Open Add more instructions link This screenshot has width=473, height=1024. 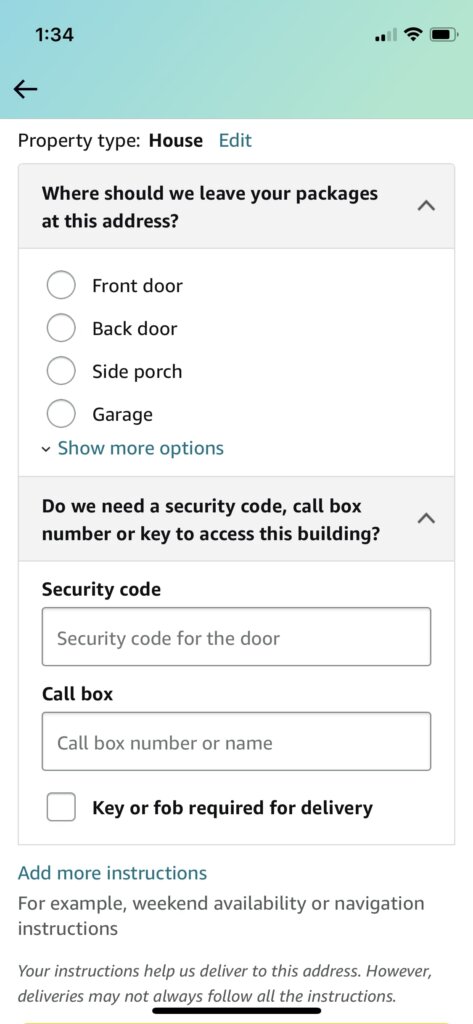click(x=112, y=873)
